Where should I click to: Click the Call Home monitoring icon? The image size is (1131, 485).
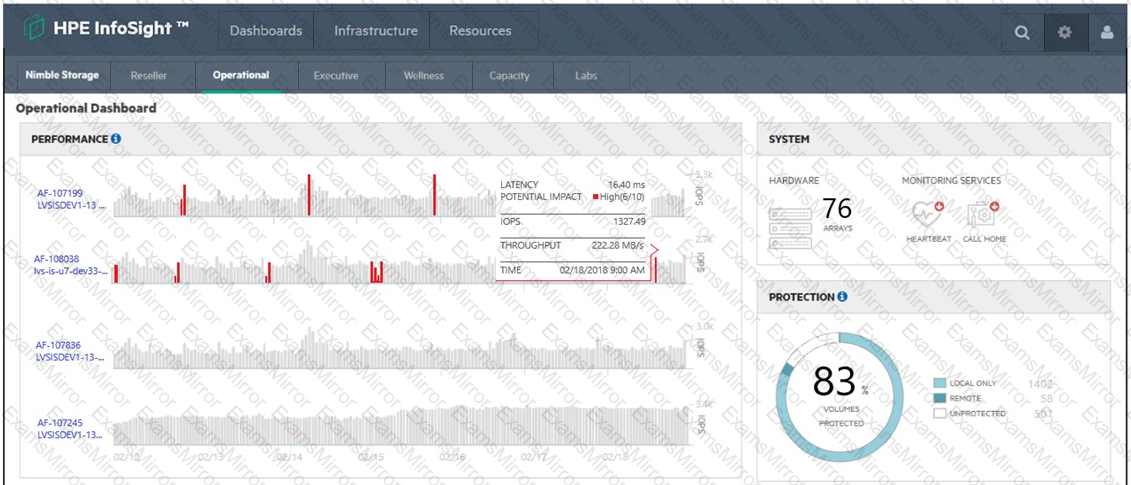985,214
